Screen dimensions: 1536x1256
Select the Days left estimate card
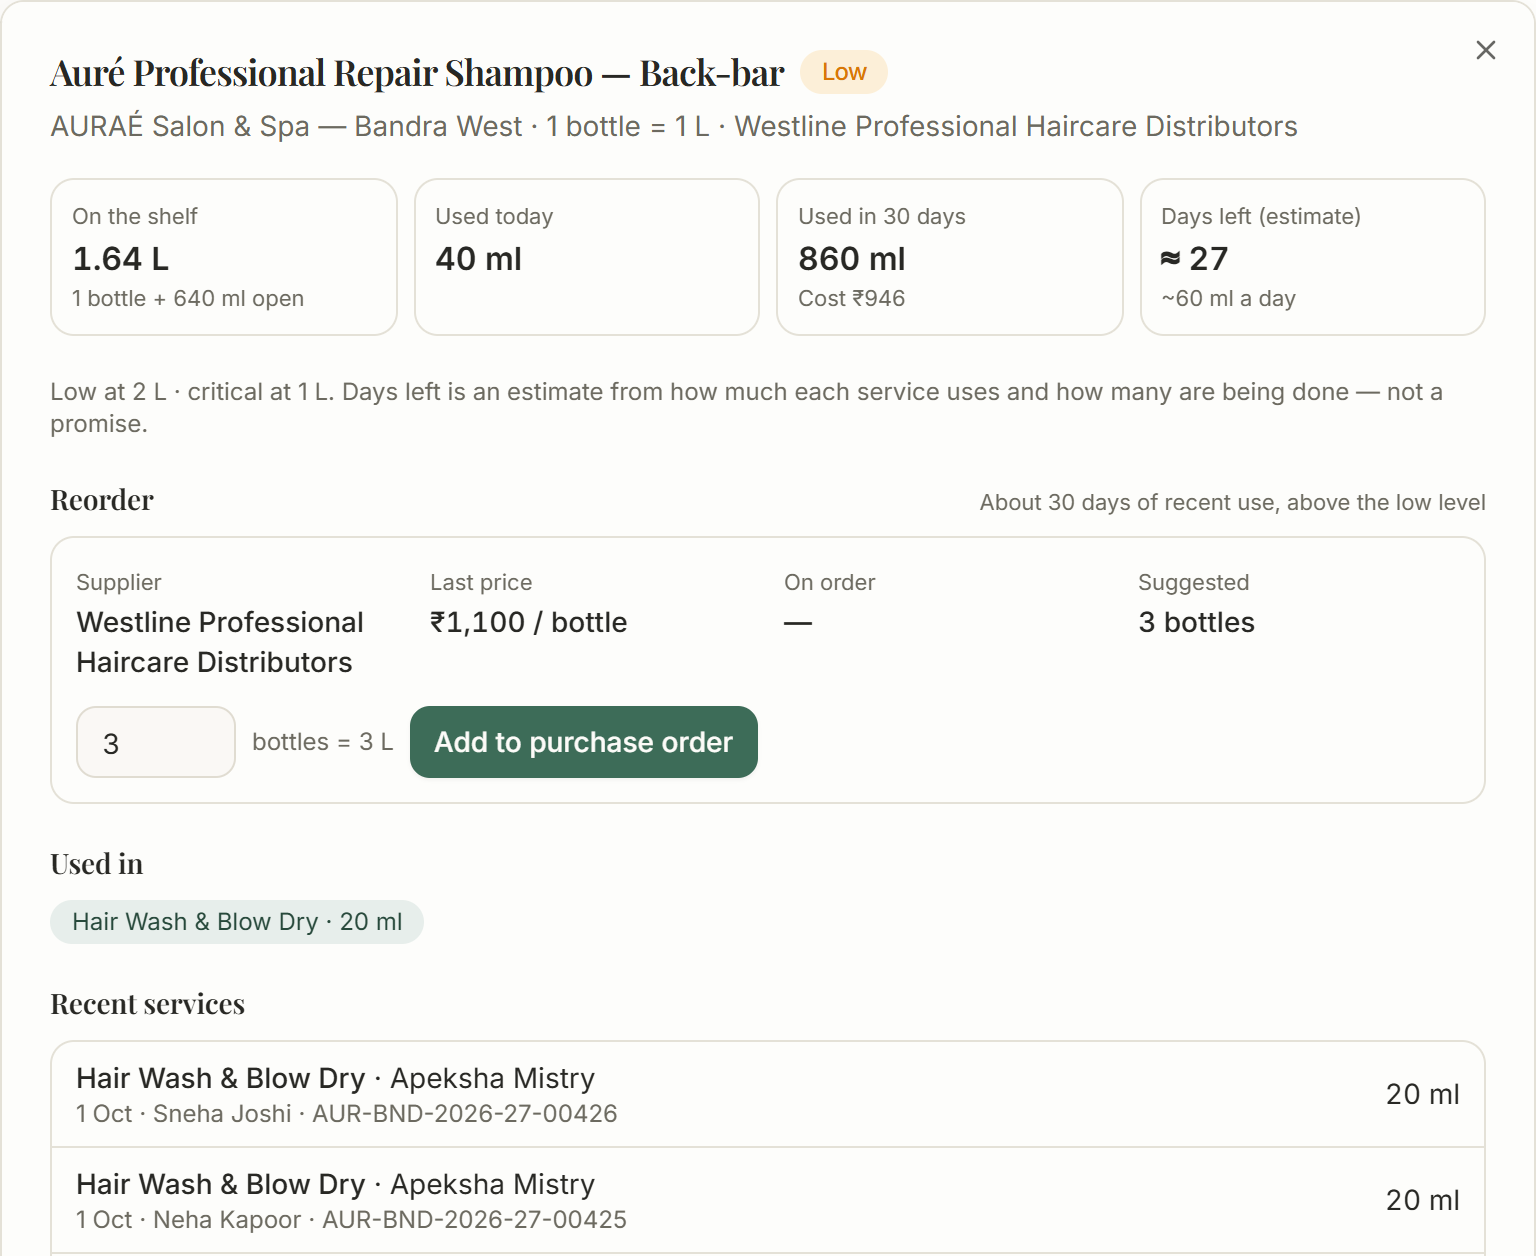tap(1313, 257)
